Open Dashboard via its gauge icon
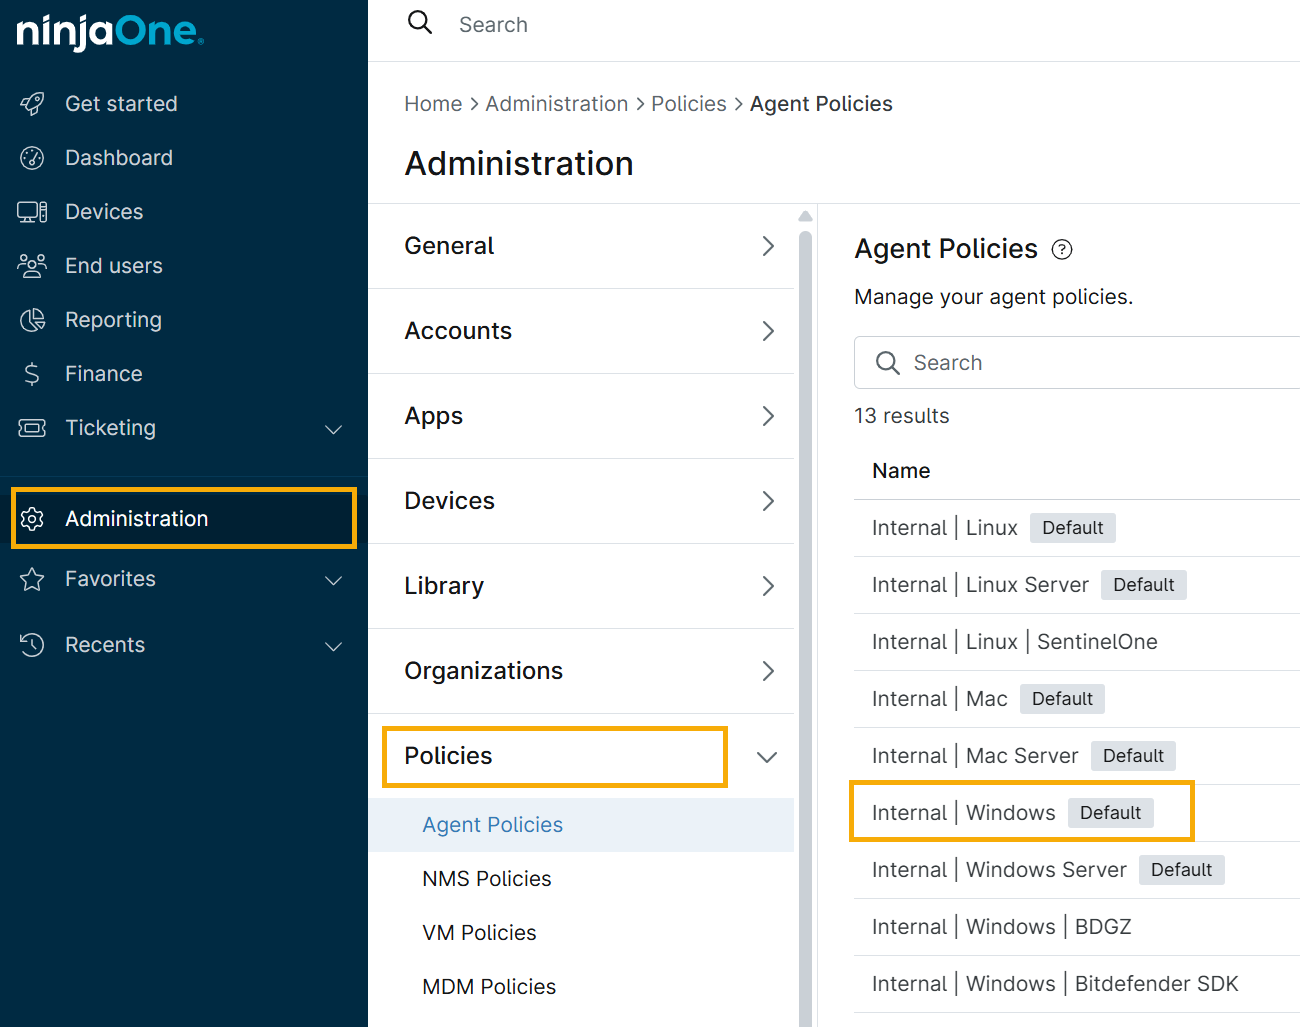This screenshot has width=1300, height=1027. (32, 158)
